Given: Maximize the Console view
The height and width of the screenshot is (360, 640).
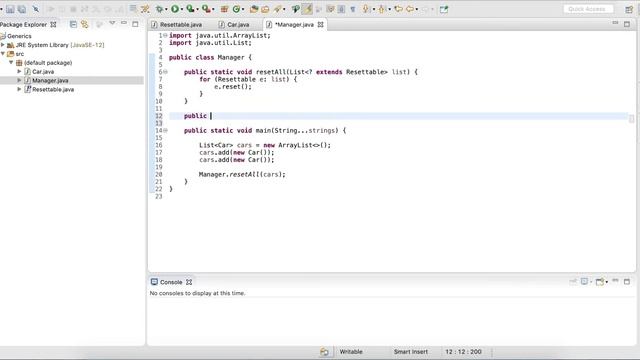Looking at the screenshot, I should click(x=627, y=282).
